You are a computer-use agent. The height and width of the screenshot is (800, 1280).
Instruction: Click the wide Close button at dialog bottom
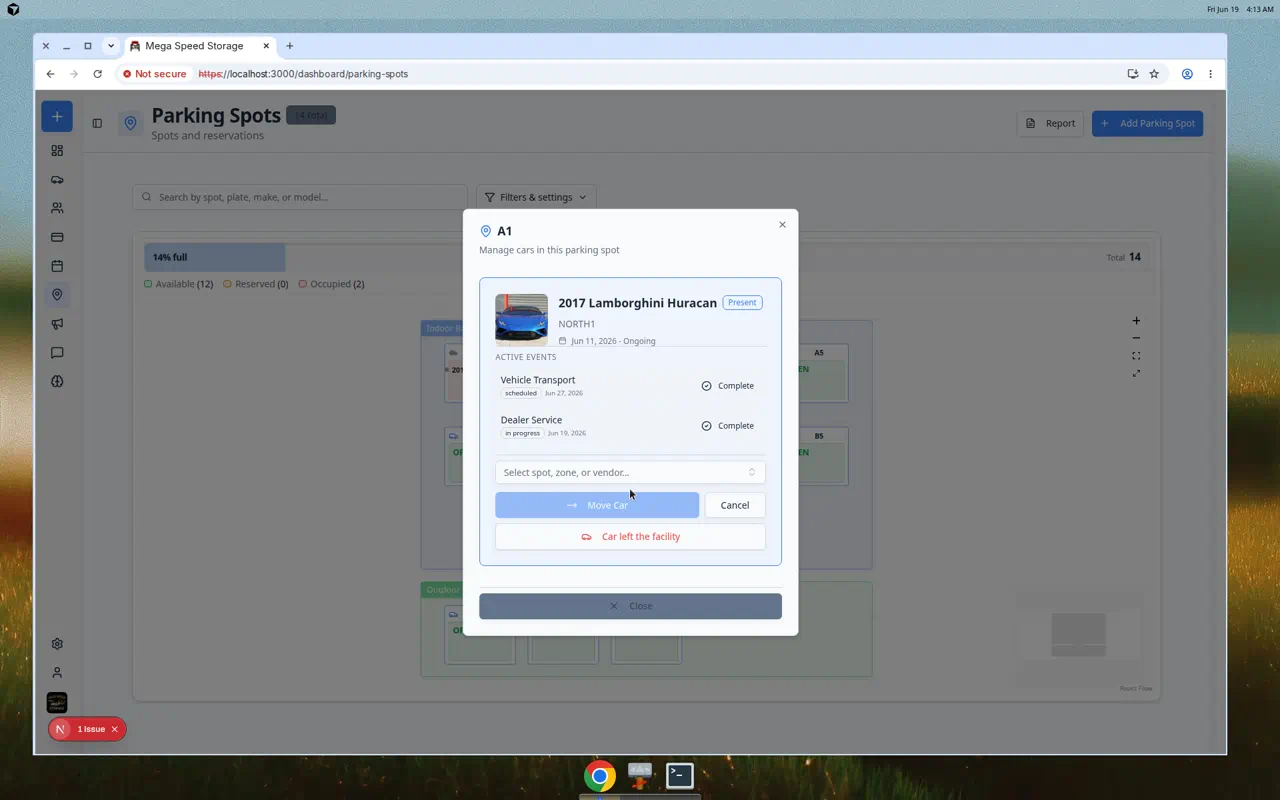click(x=630, y=606)
